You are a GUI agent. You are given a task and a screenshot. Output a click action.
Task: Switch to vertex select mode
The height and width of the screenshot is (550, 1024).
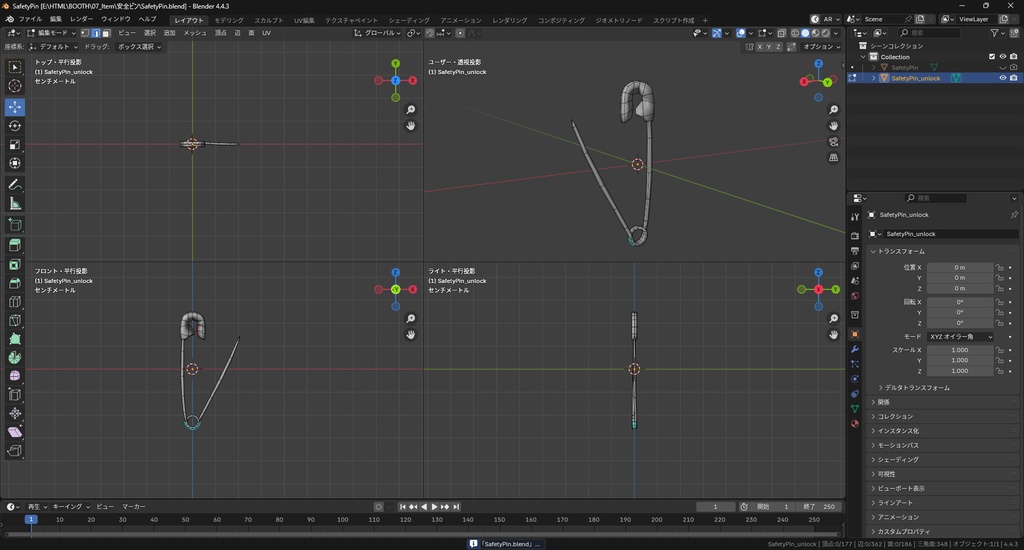pyautogui.click(x=86, y=33)
